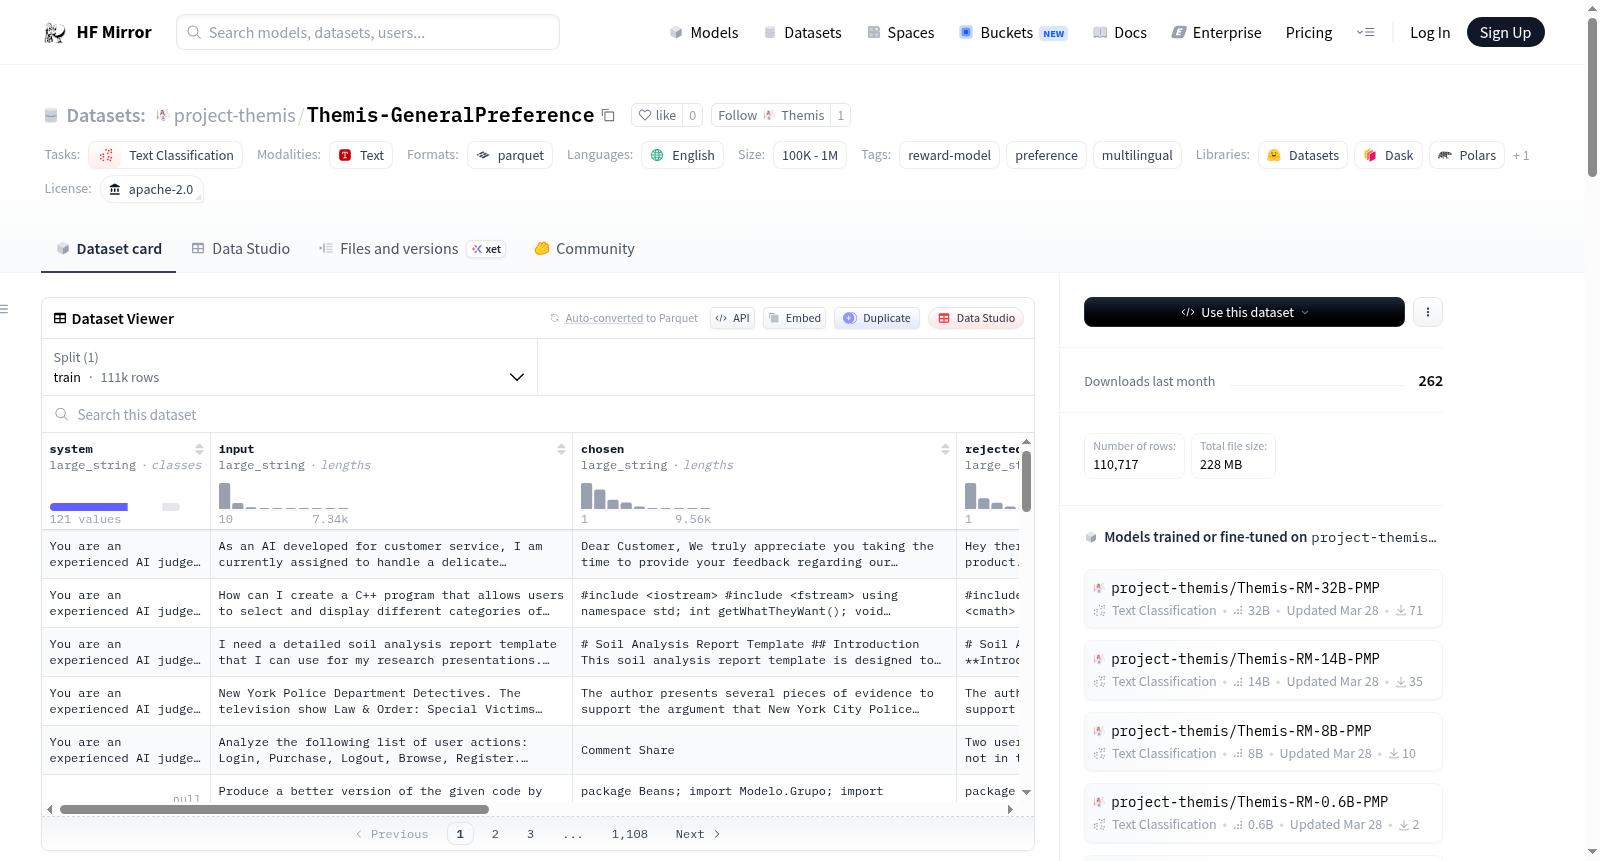1600x861 pixels.
Task: Select the English language tag
Action: coord(683,155)
